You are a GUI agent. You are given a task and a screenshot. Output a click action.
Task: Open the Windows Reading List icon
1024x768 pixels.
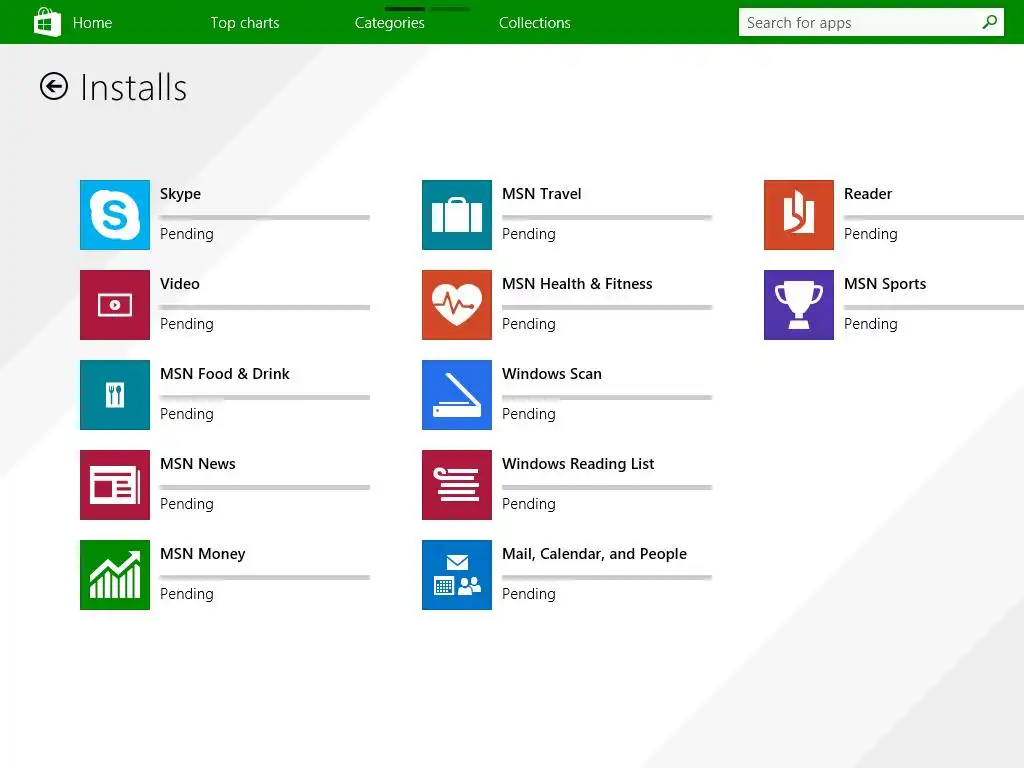[456, 485]
